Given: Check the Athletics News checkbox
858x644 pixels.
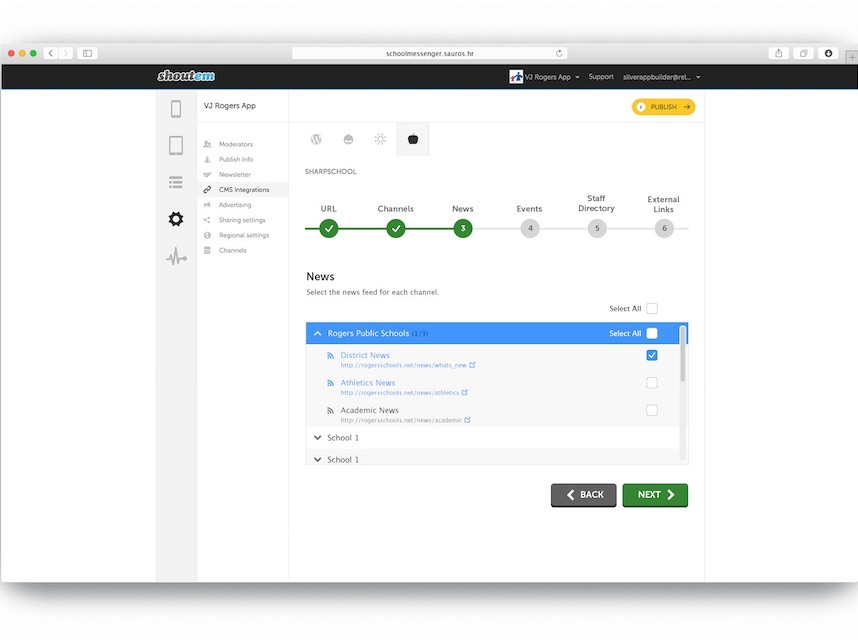Looking at the screenshot, I should [x=652, y=383].
